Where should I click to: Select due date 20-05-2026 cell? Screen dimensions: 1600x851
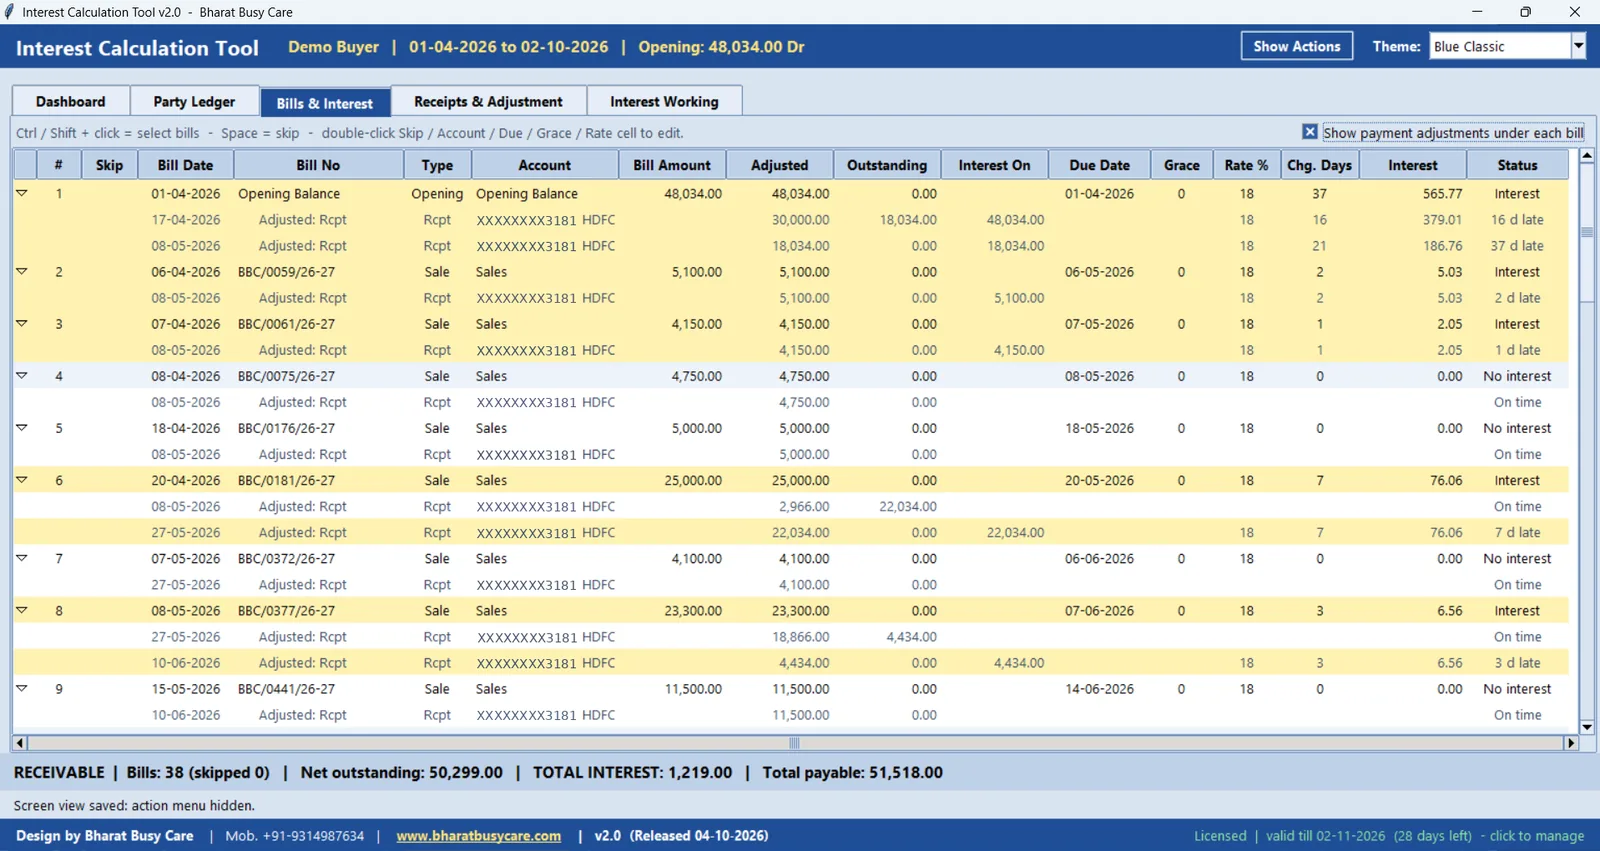1099,481
